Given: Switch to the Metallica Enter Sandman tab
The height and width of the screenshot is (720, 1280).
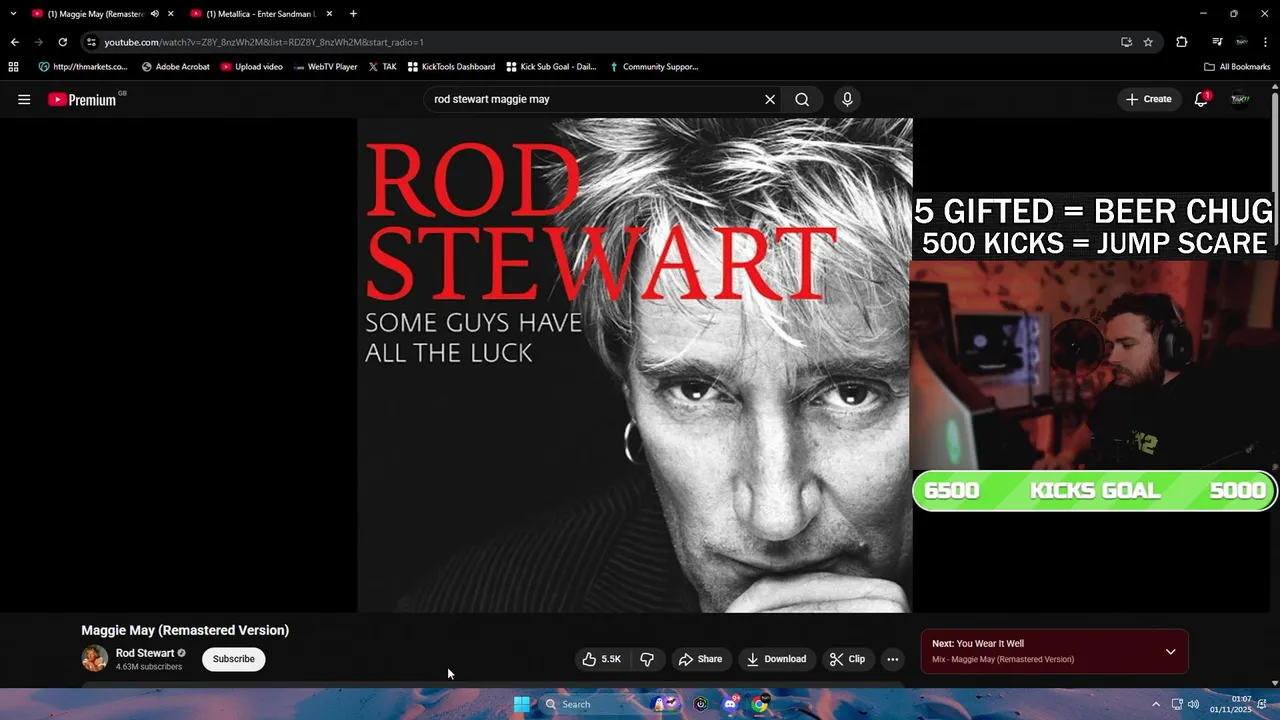Looking at the screenshot, I should coord(262,14).
